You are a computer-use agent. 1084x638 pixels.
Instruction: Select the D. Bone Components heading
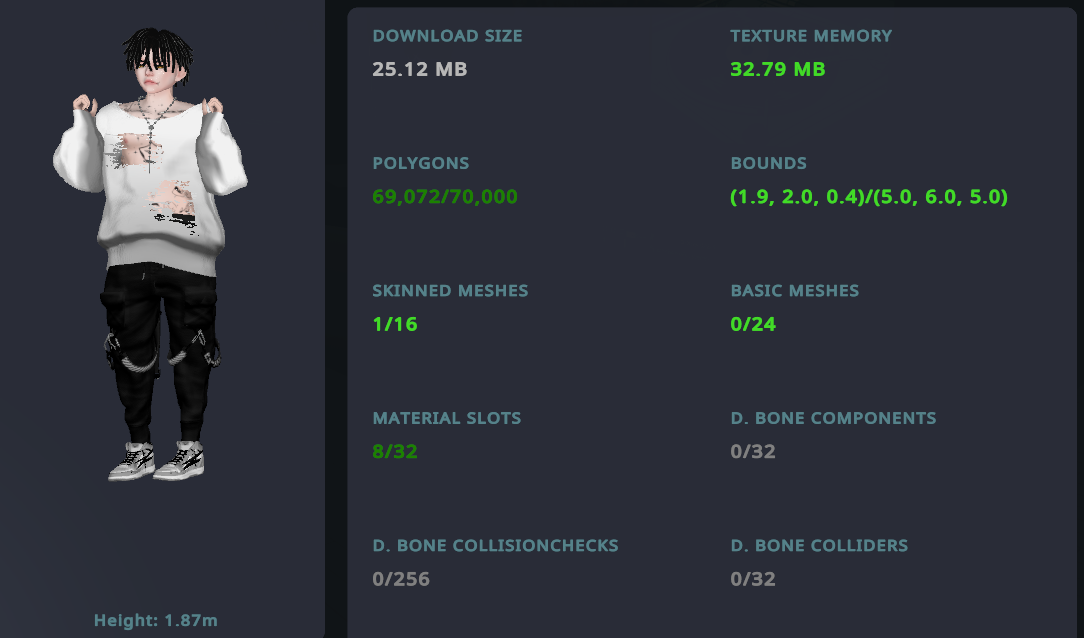pos(833,418)
